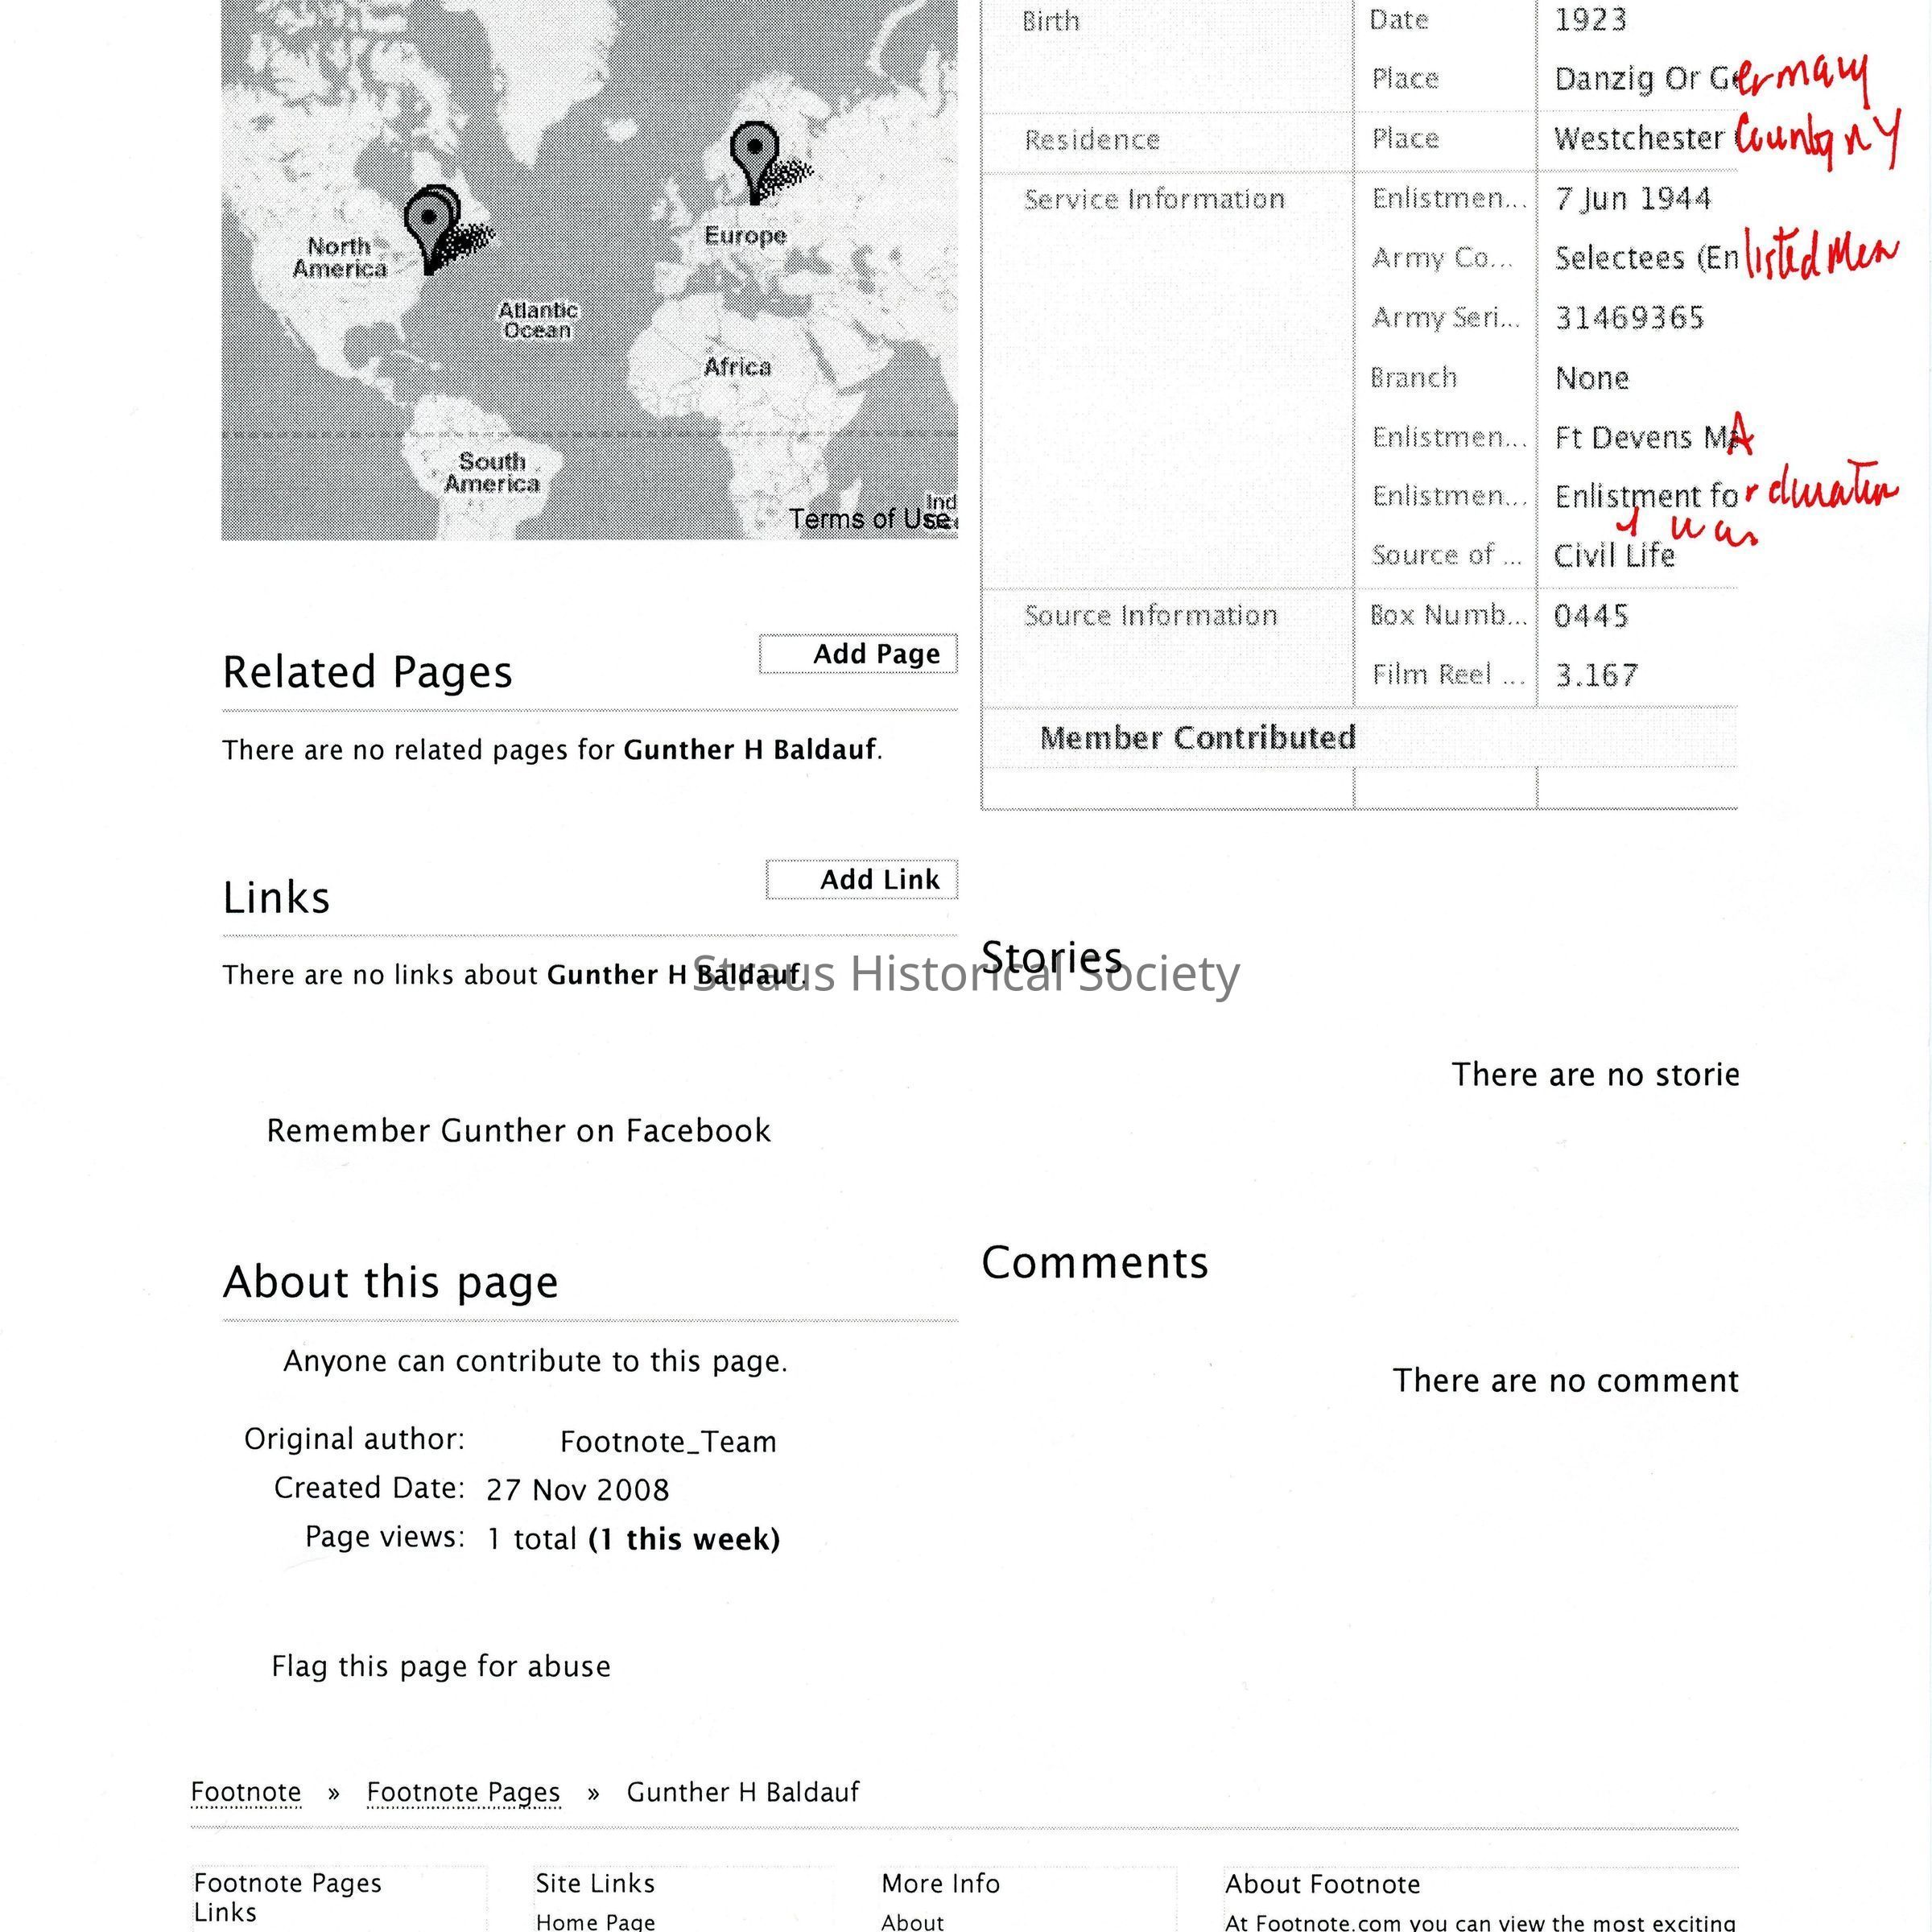1932x1932 pixels.
Task: Click the Add Page button
Action: pyautogui.click(x=858, y=654)
